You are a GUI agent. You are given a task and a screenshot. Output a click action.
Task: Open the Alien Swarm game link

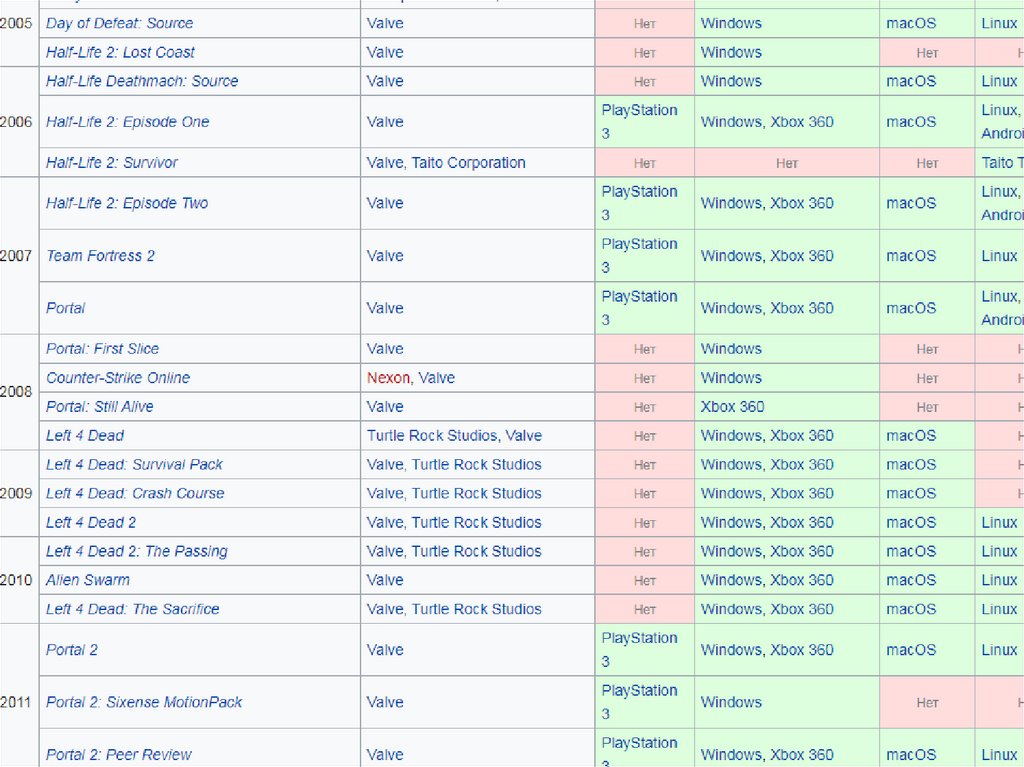pyautogui.click(x=88, y=580)
